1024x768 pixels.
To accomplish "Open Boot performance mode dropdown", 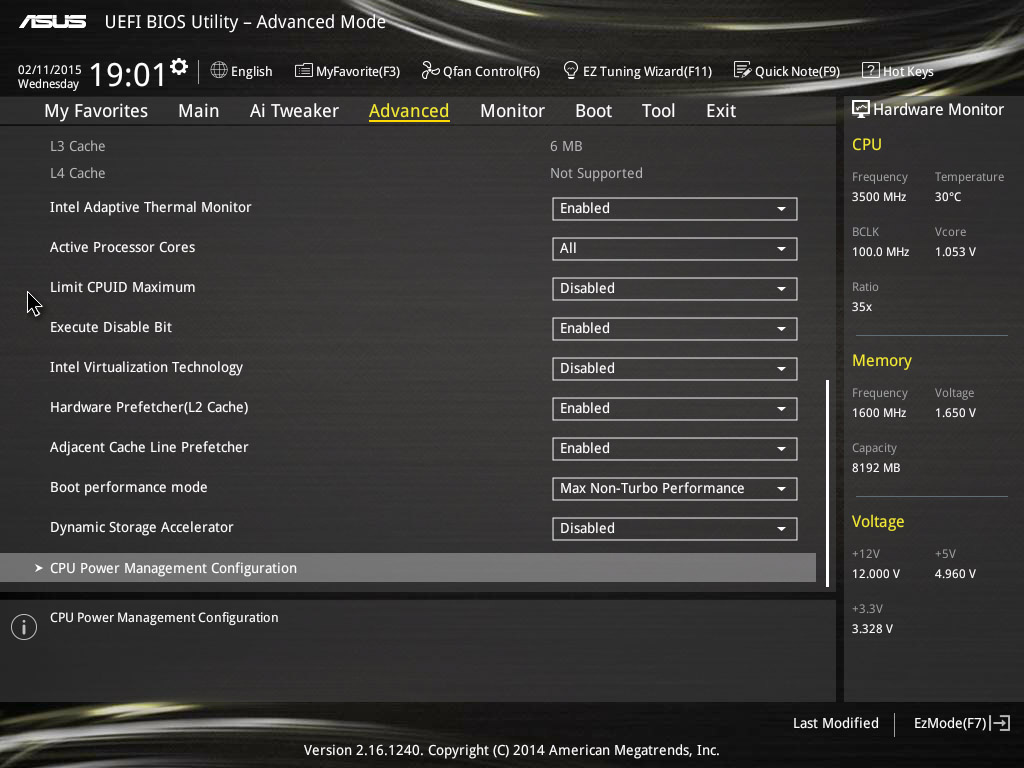I will point(675,488).
